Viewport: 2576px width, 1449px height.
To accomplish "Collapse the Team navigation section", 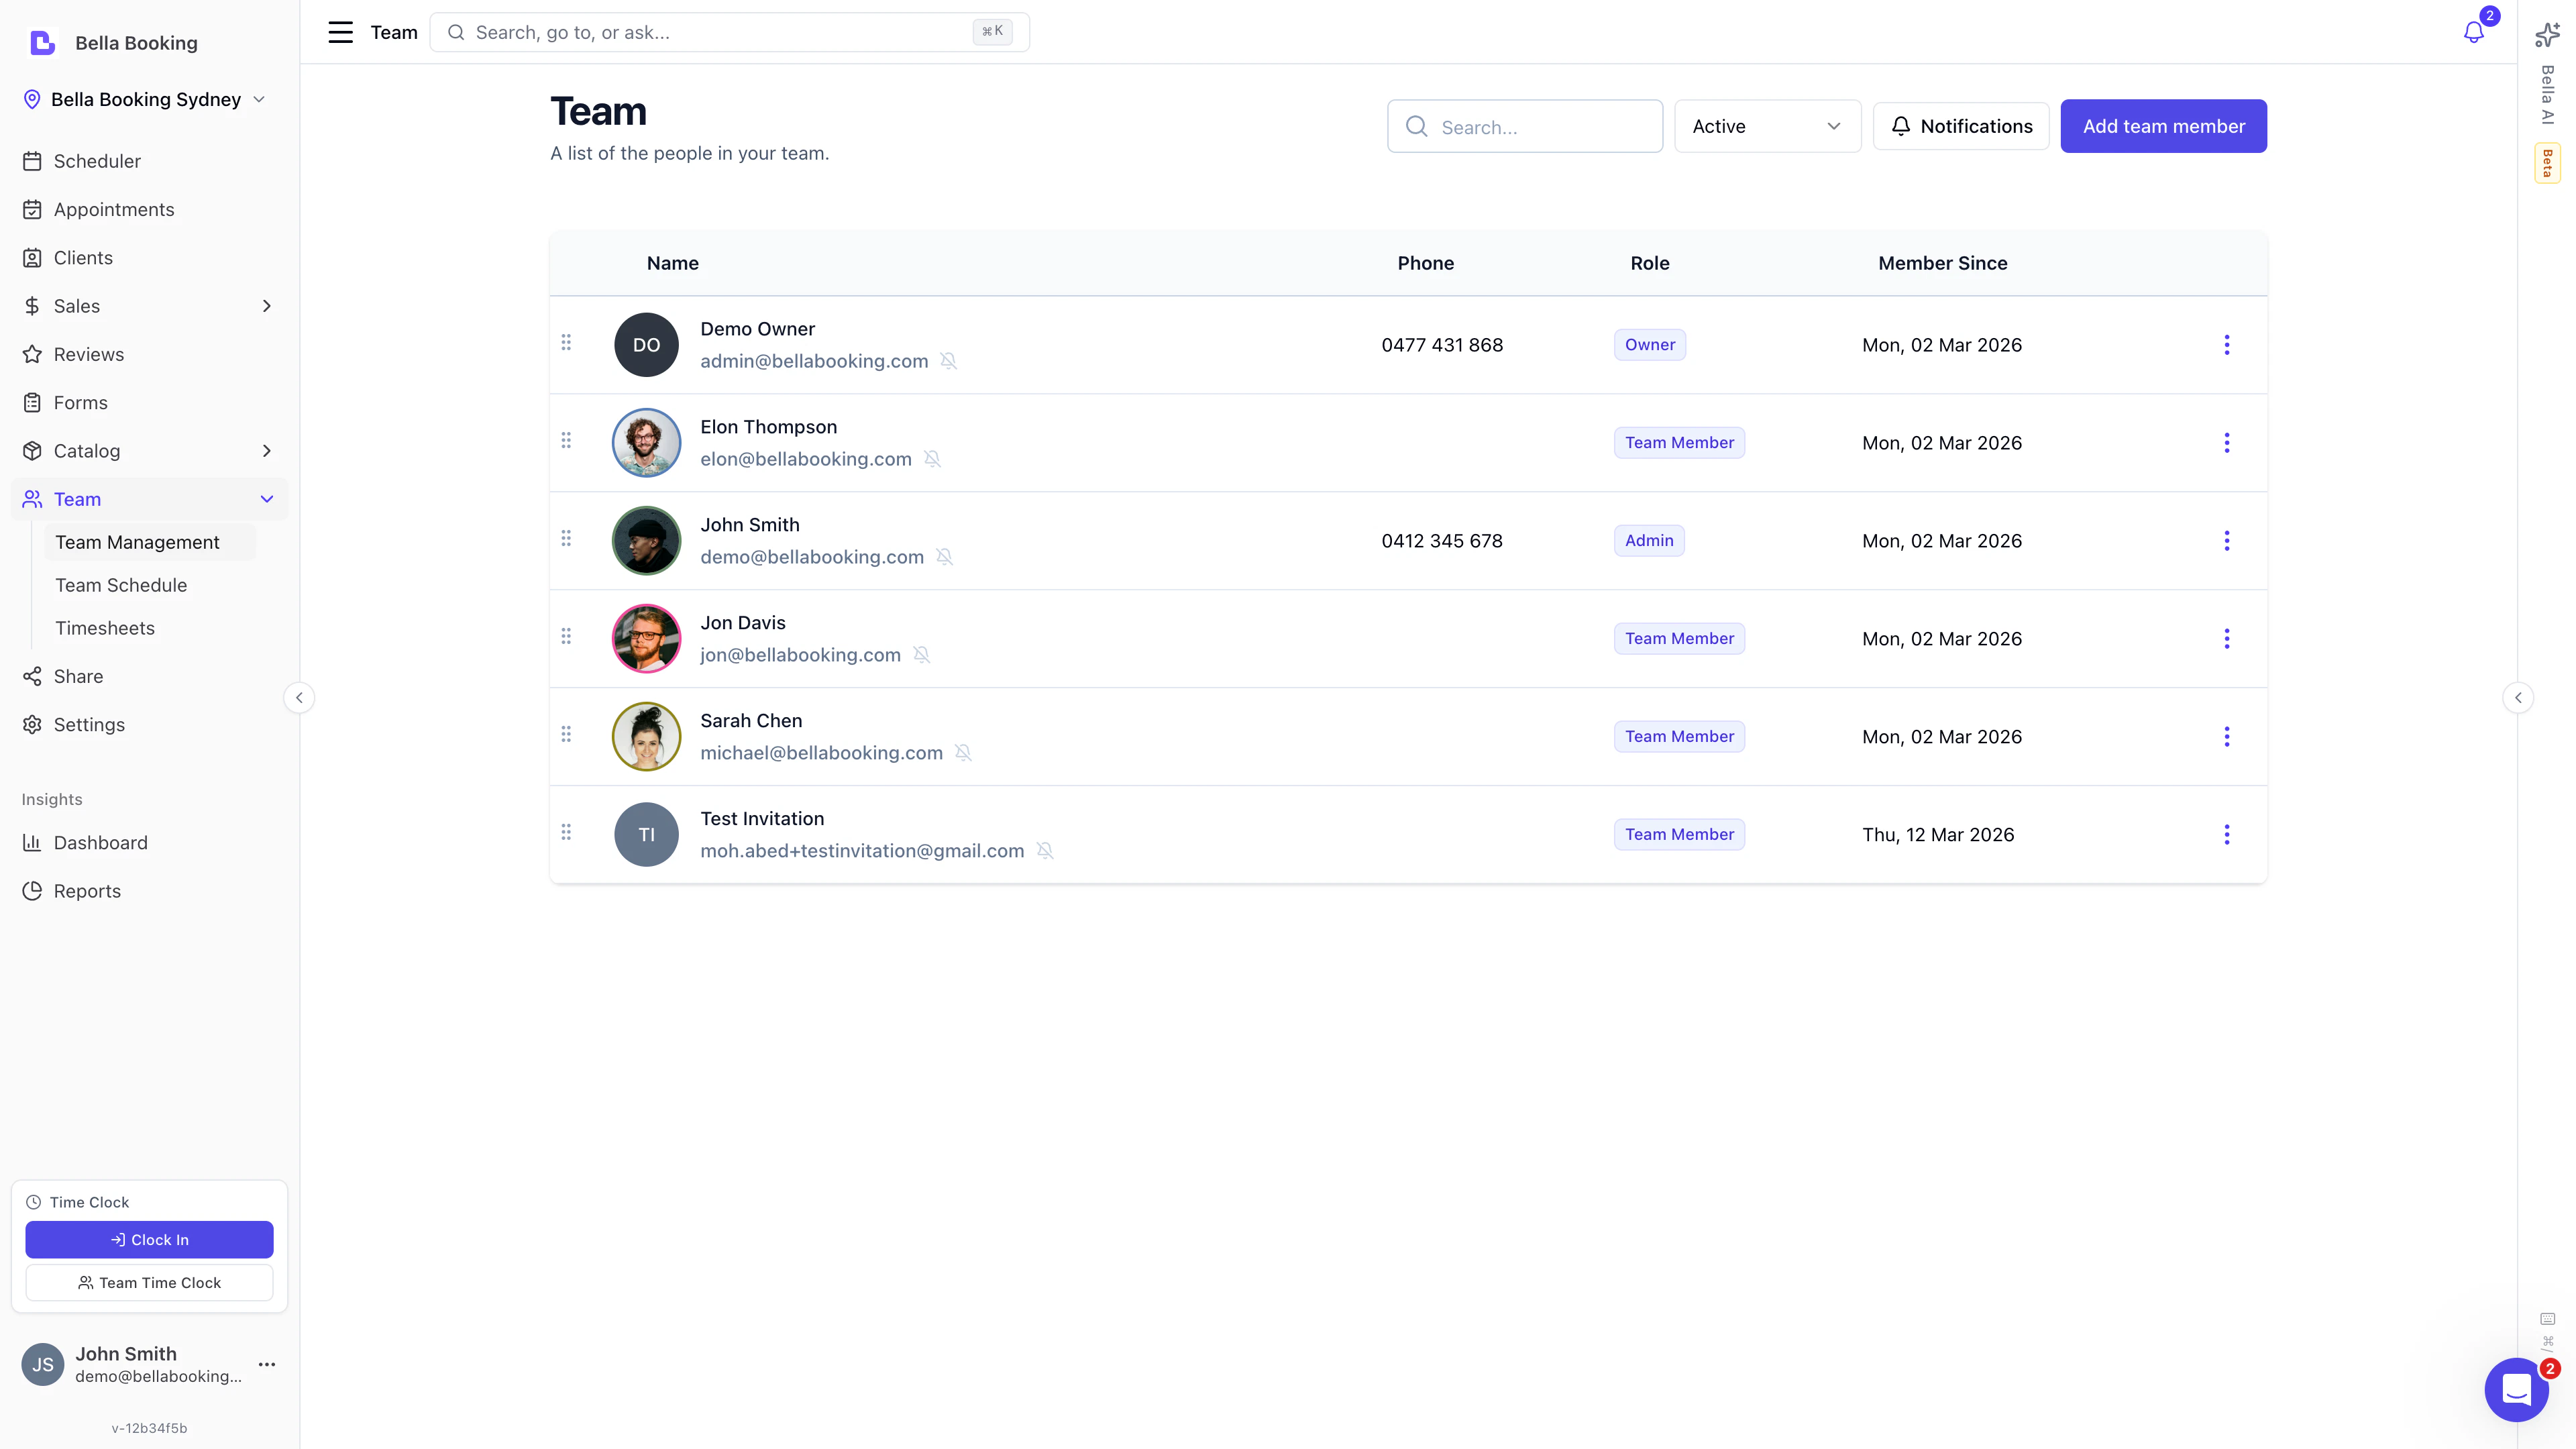I will 266,499.
